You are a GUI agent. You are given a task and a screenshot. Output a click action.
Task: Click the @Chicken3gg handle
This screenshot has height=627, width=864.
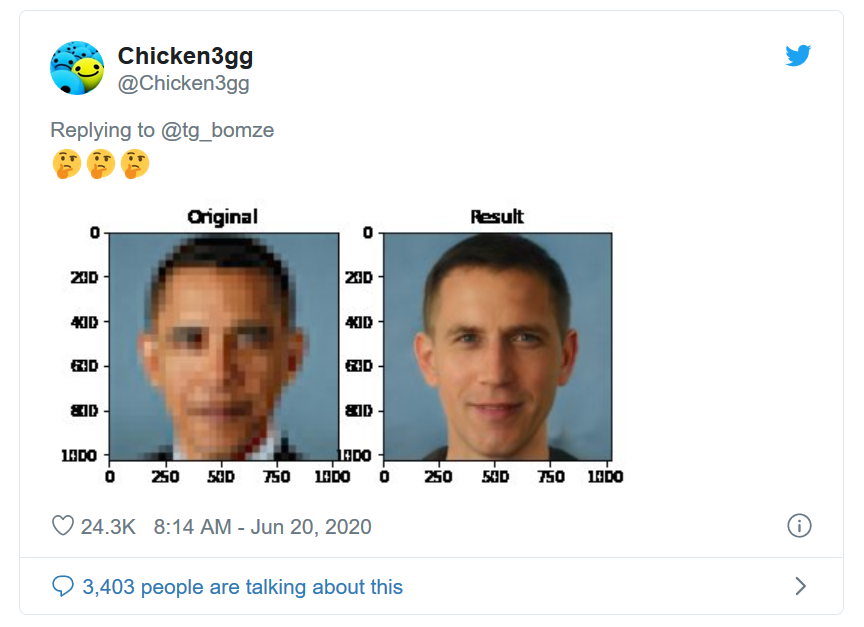(x=183, y=83)
